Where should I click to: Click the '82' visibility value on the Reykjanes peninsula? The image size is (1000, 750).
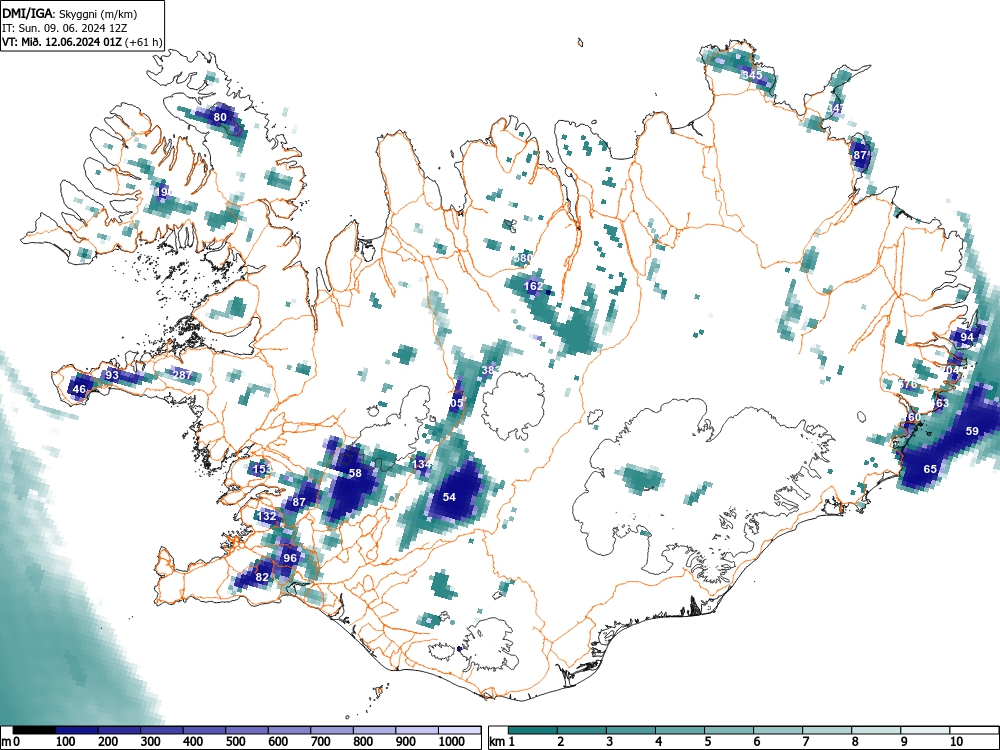click(262, 577)
